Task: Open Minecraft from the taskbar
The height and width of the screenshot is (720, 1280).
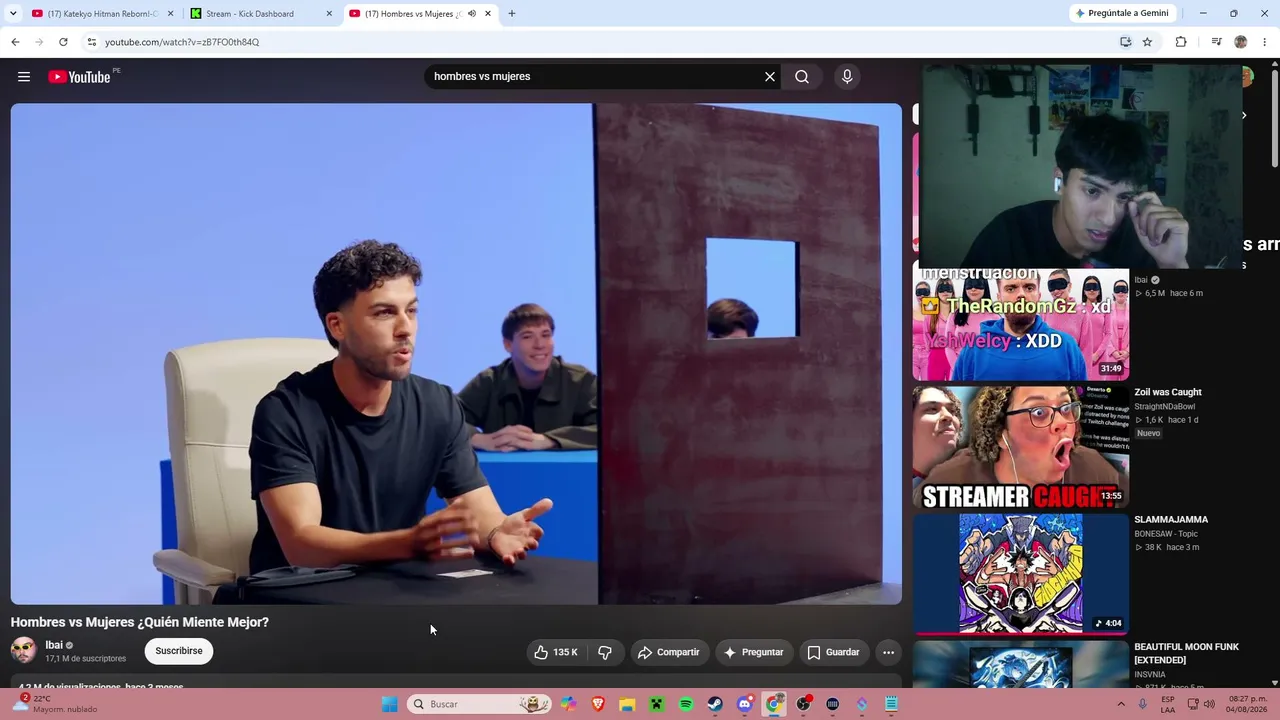Action: point(657,704)
